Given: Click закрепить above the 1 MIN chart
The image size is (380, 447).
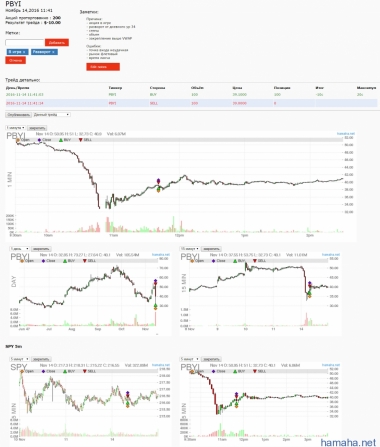Looking at the screenshot, I should 37,128.
